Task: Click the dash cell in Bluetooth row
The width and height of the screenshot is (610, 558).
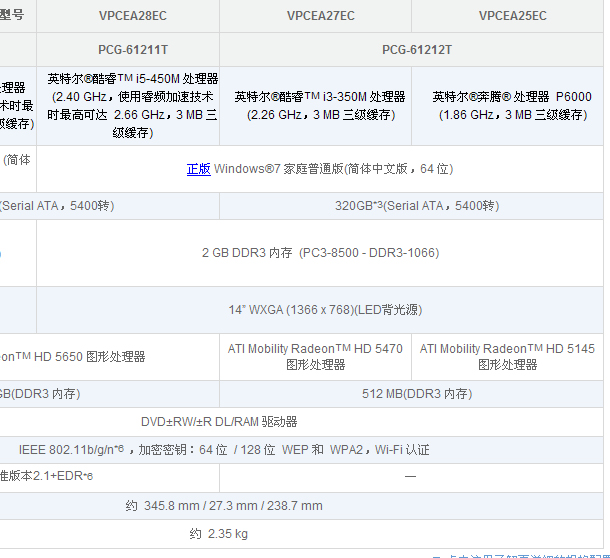Action: click(x=412, y=476)
